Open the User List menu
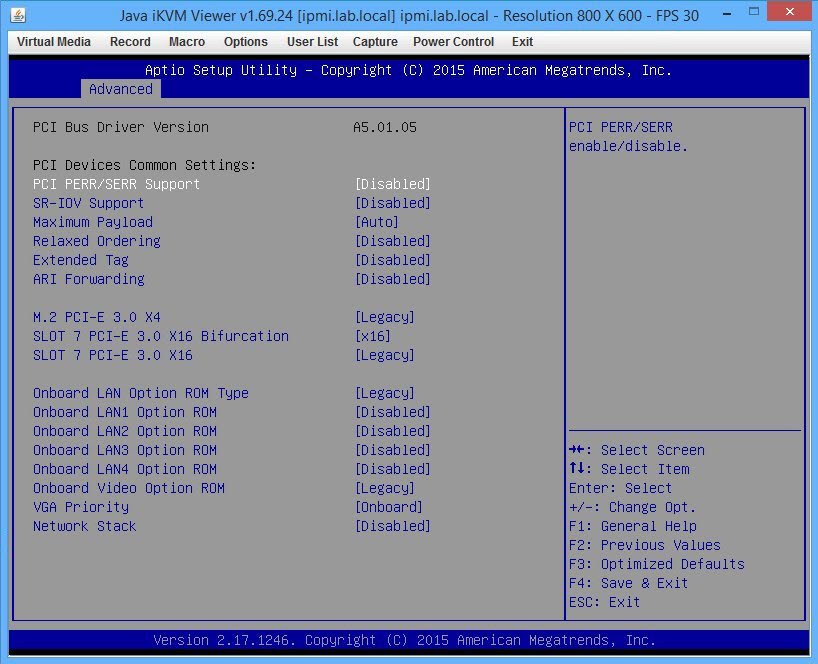 [x=312, y=42]
